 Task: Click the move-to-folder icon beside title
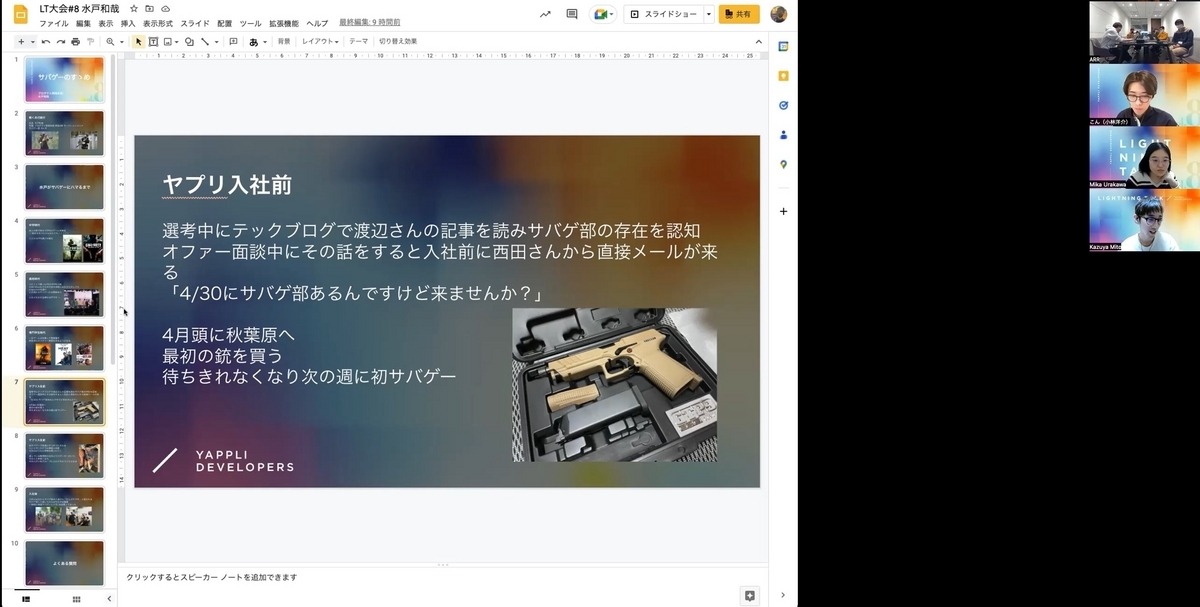click(x=149, y=8)
